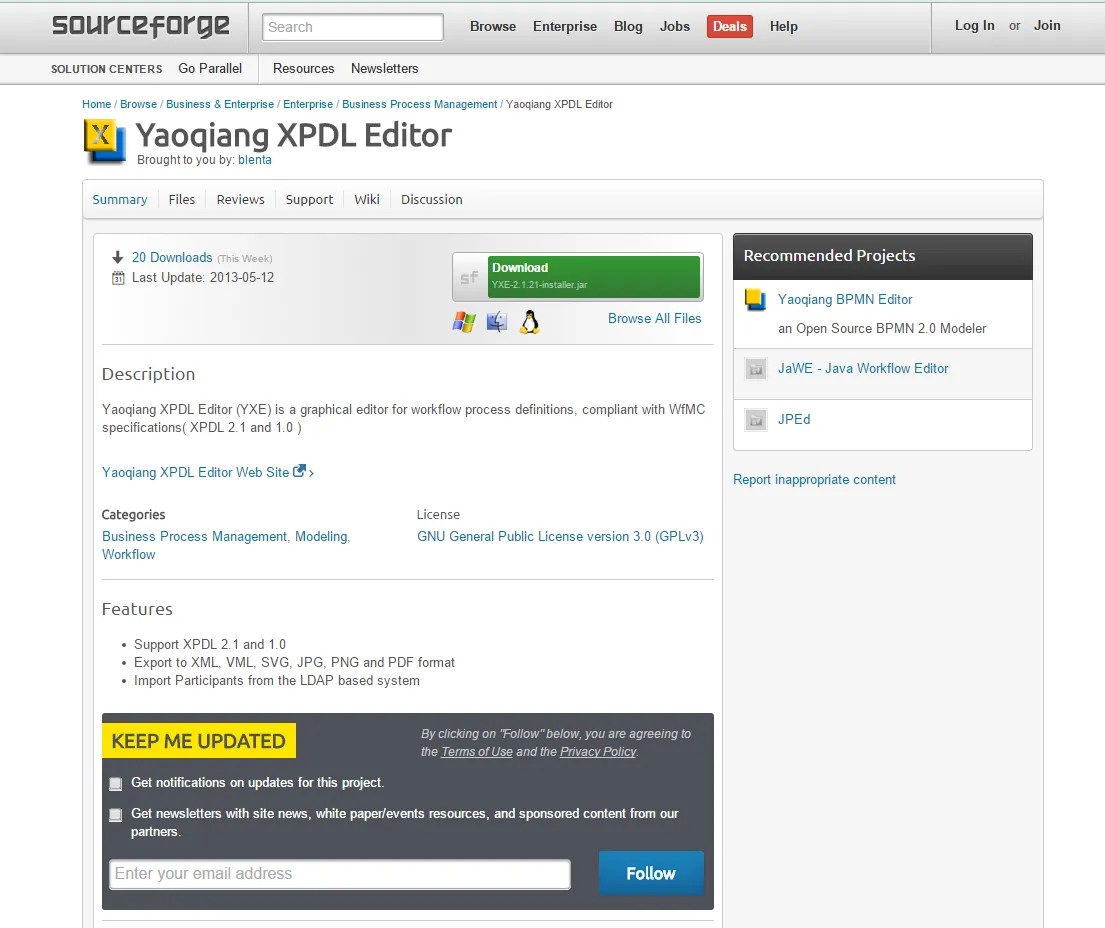Screen dimensions: 1105x928
Task: Click the SourceForge logo
Action: 141,26
